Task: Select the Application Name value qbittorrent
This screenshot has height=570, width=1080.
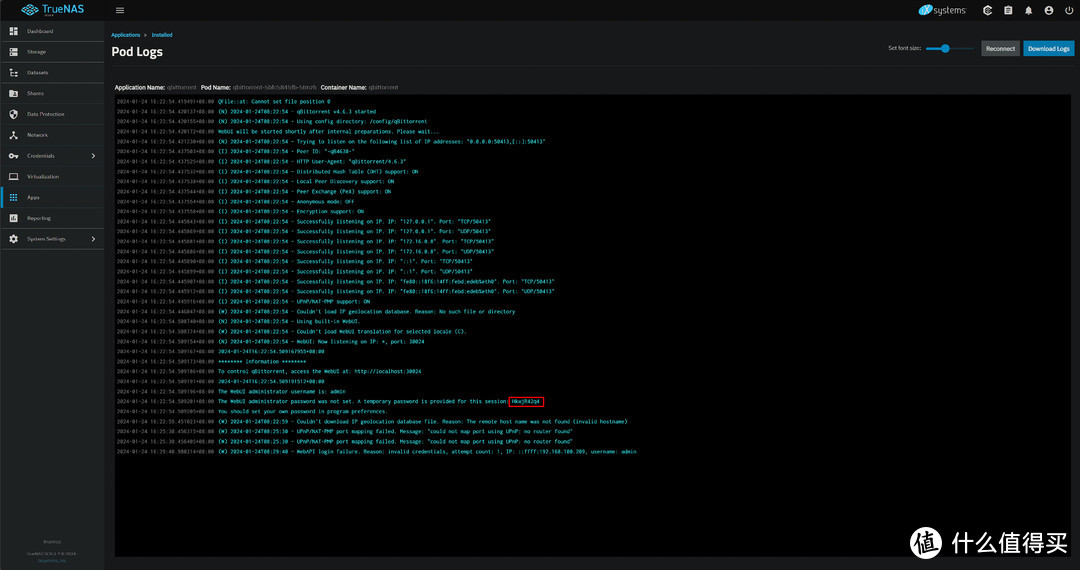Action: (182, 87)
